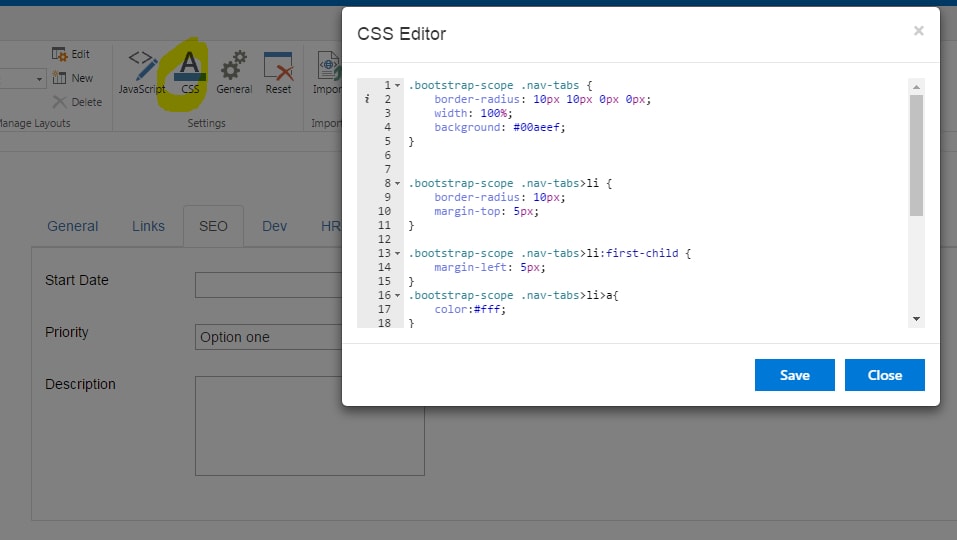957x540 pixels.
Task: Click editor scrollbar down arrow
Action: click(916, 319)
